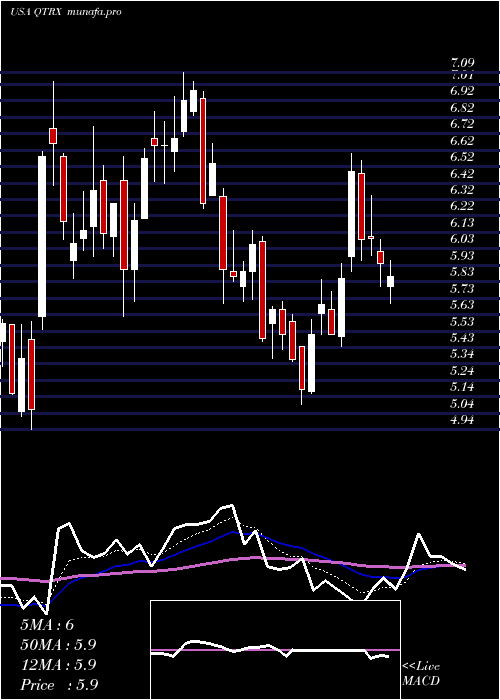Screen dimensions: 500x700
Task: Select the 6.92 price axis label
Action: click(x=462, y=91)
